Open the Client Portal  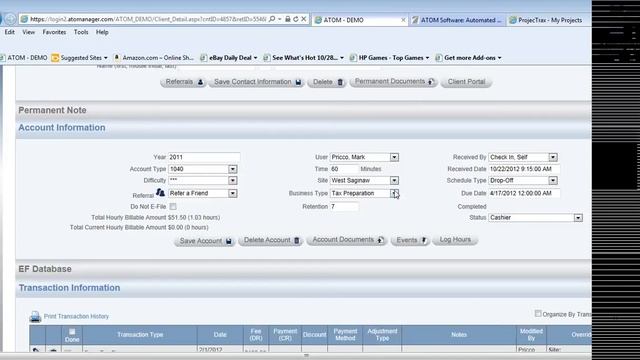click(466, 82)
